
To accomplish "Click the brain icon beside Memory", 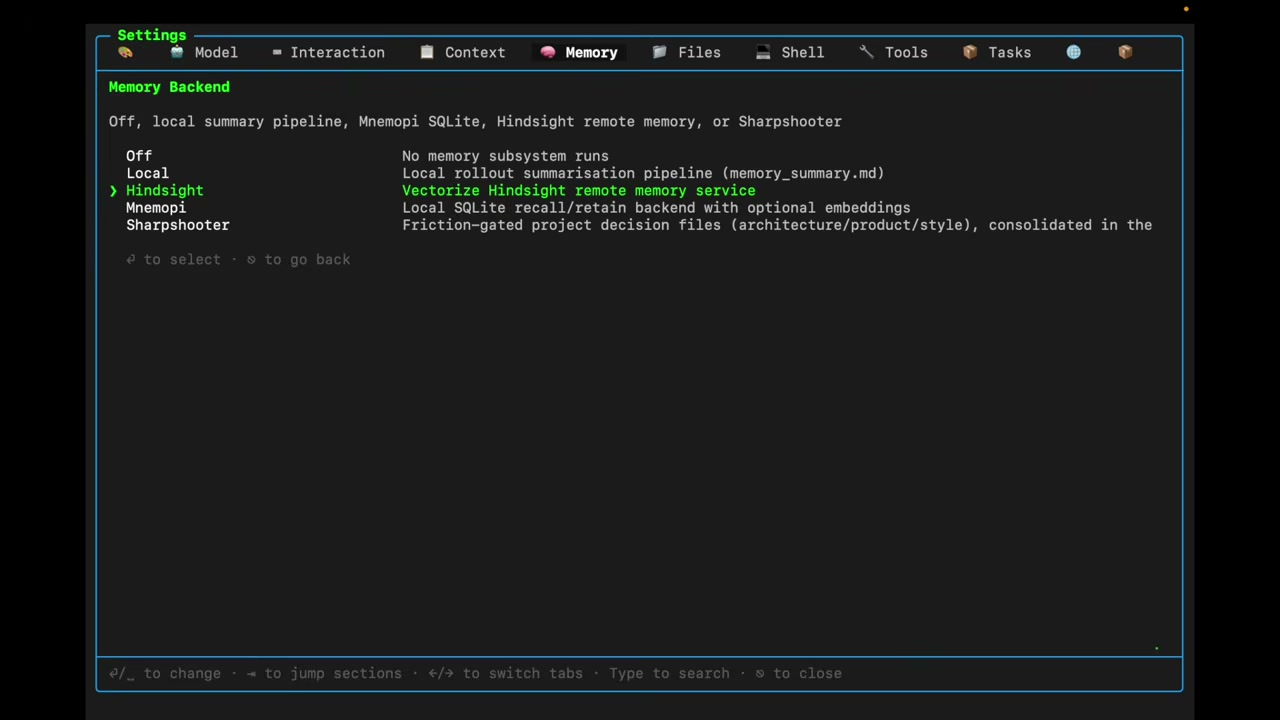I will click(x=548, y=52).
